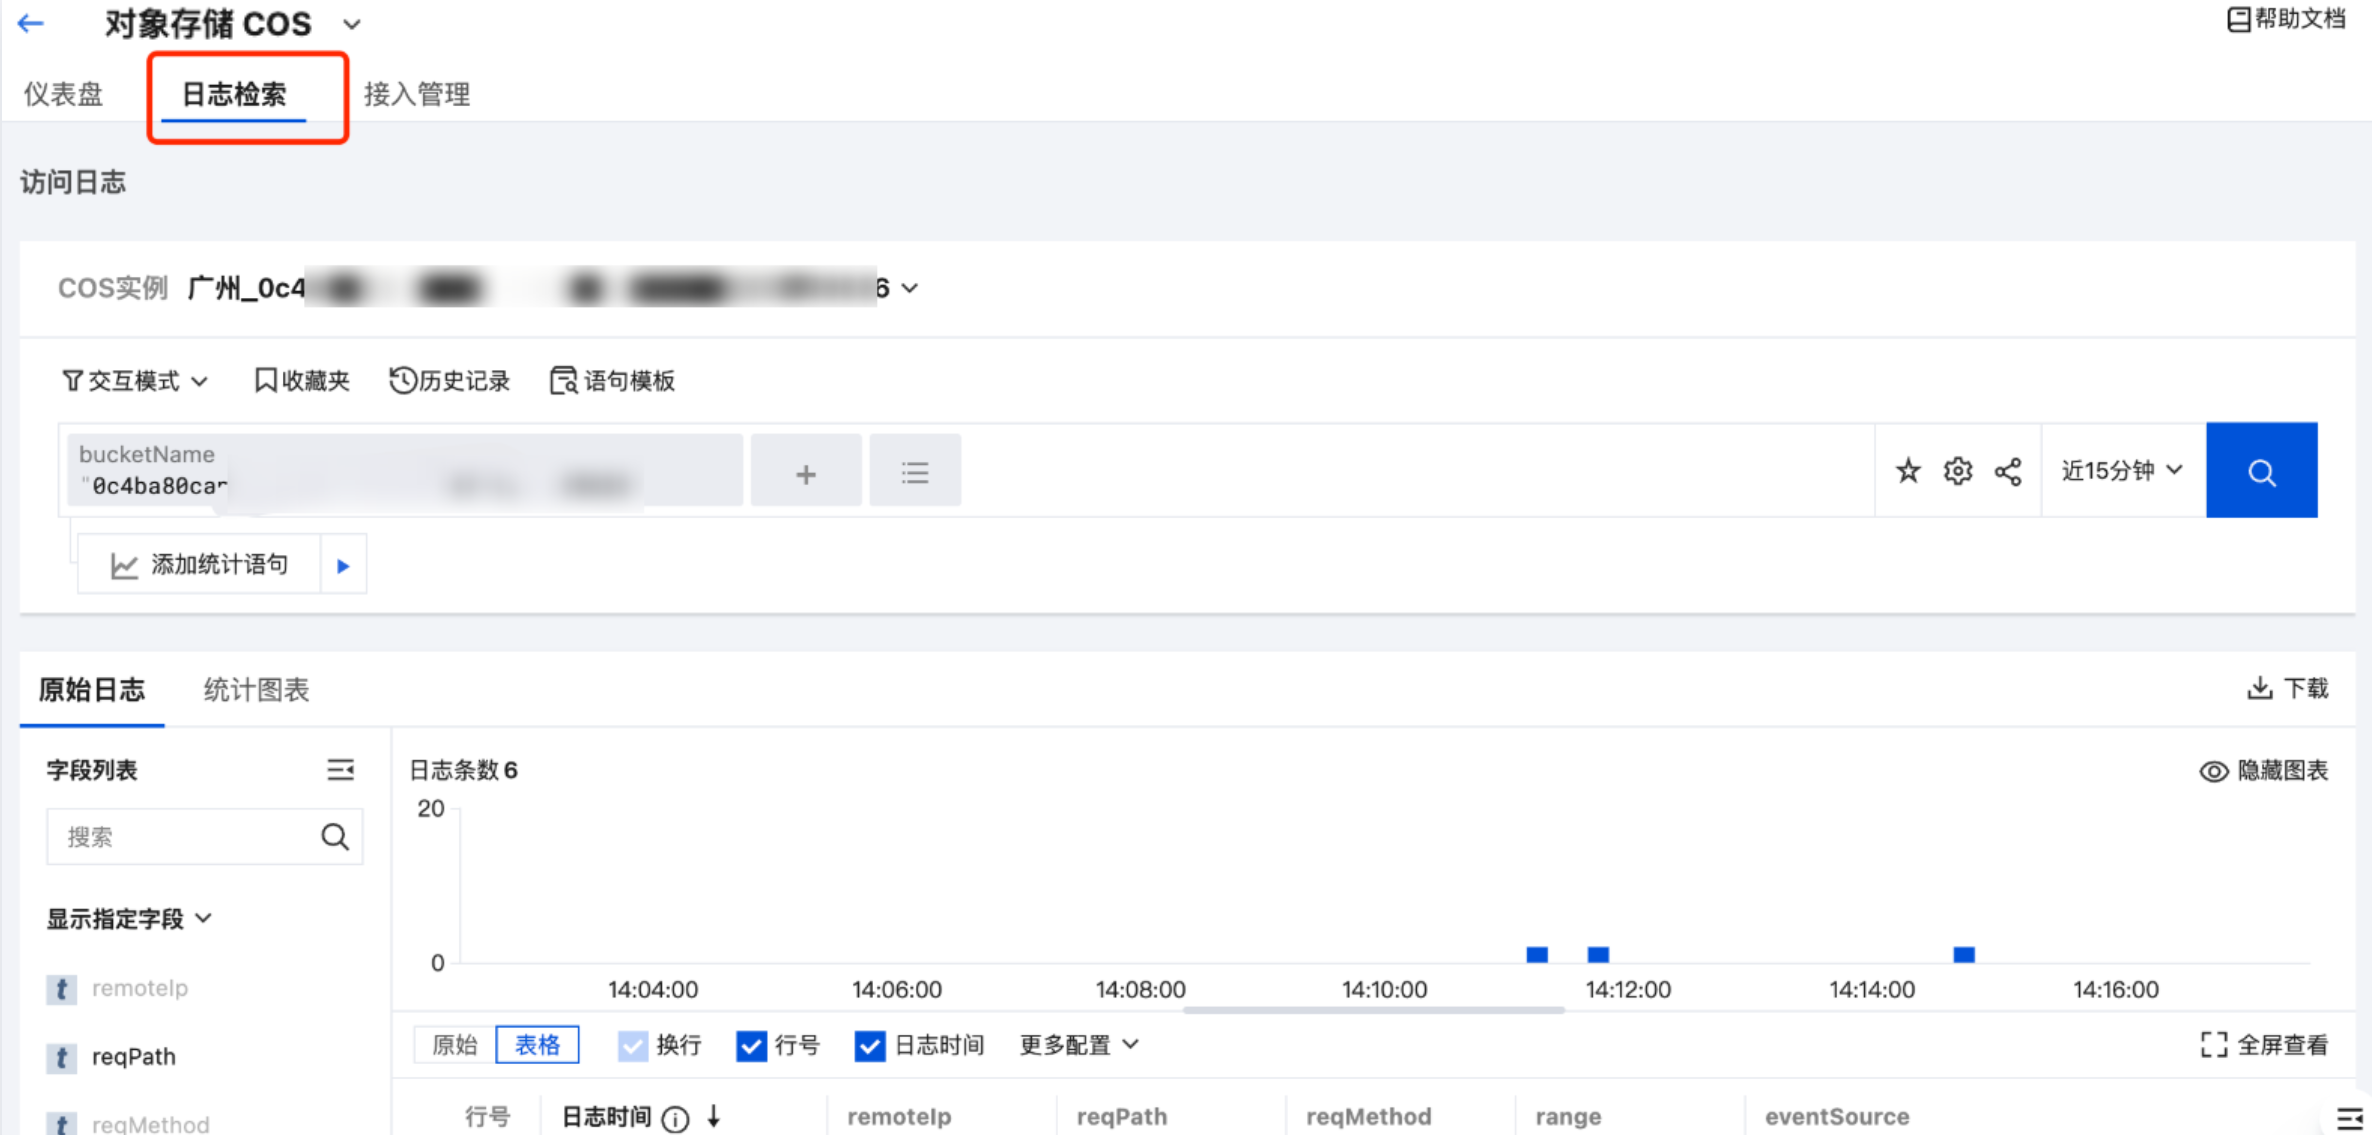Screen dimensions: 2372x1135
Task: Open the 更多配置 dropdown
Action: coord(1079,1045)
